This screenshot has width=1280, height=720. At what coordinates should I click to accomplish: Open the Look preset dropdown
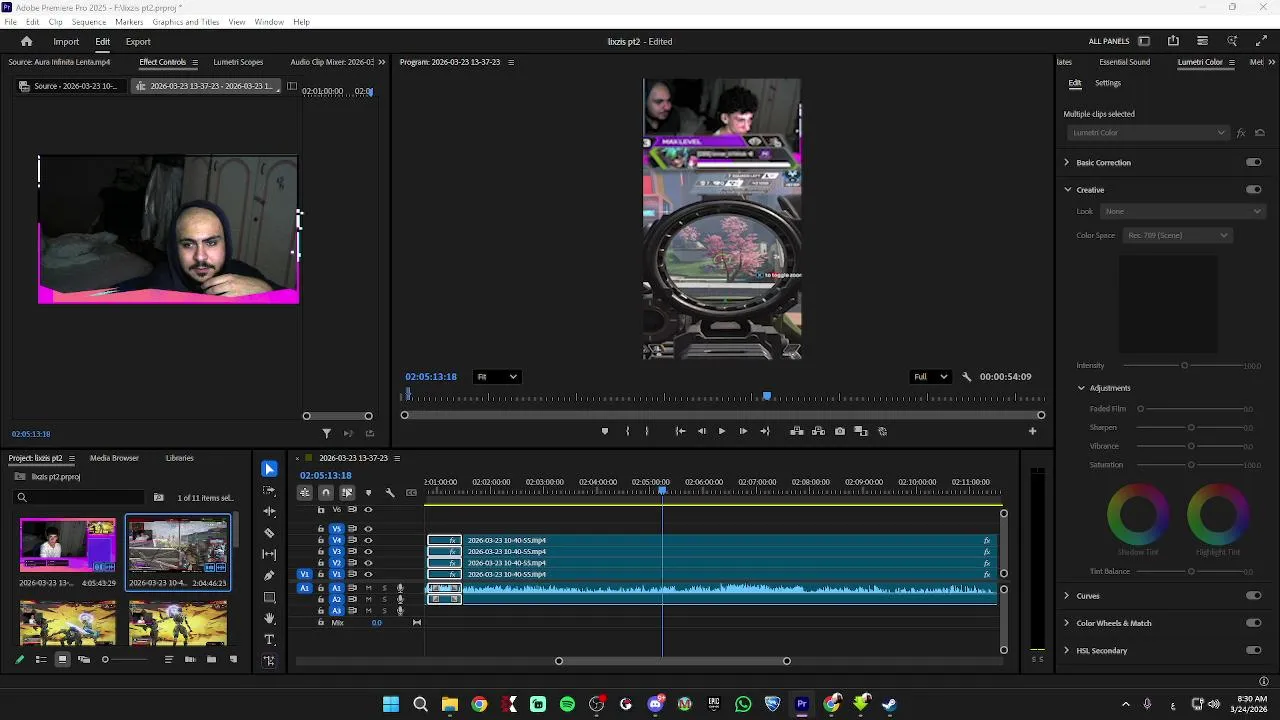click(x=1183, y=211)
